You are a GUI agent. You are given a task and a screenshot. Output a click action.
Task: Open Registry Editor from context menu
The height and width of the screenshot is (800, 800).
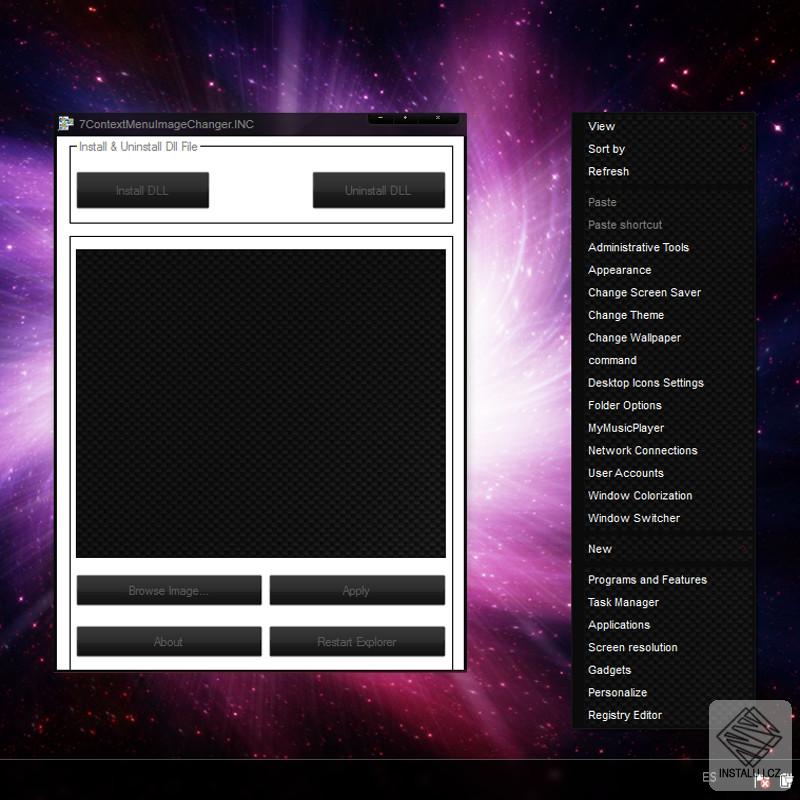click(664, 715)
